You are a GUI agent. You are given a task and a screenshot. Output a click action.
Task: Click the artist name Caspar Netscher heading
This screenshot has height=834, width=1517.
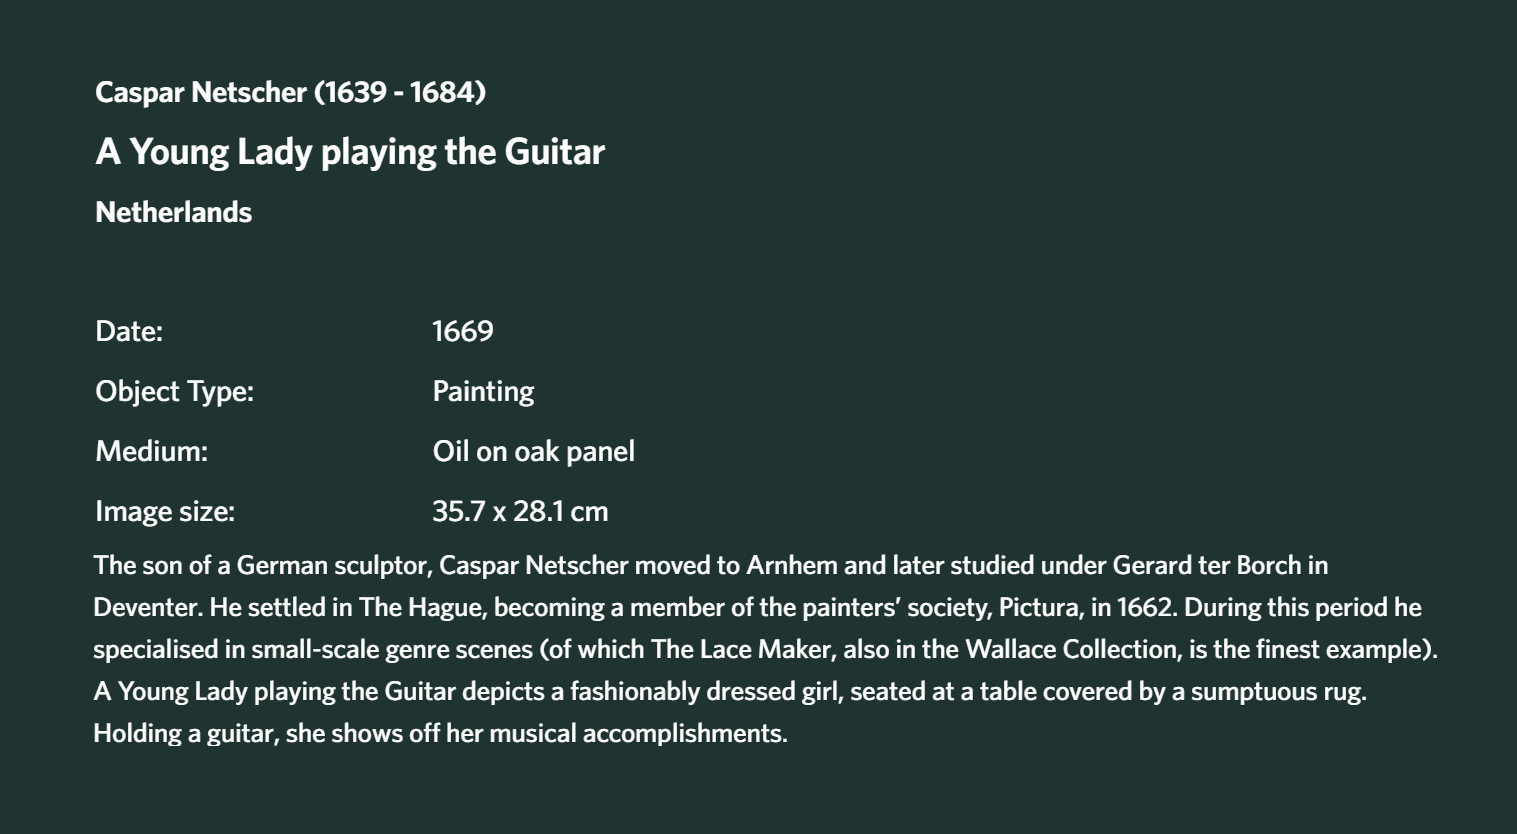coord(290,92)
